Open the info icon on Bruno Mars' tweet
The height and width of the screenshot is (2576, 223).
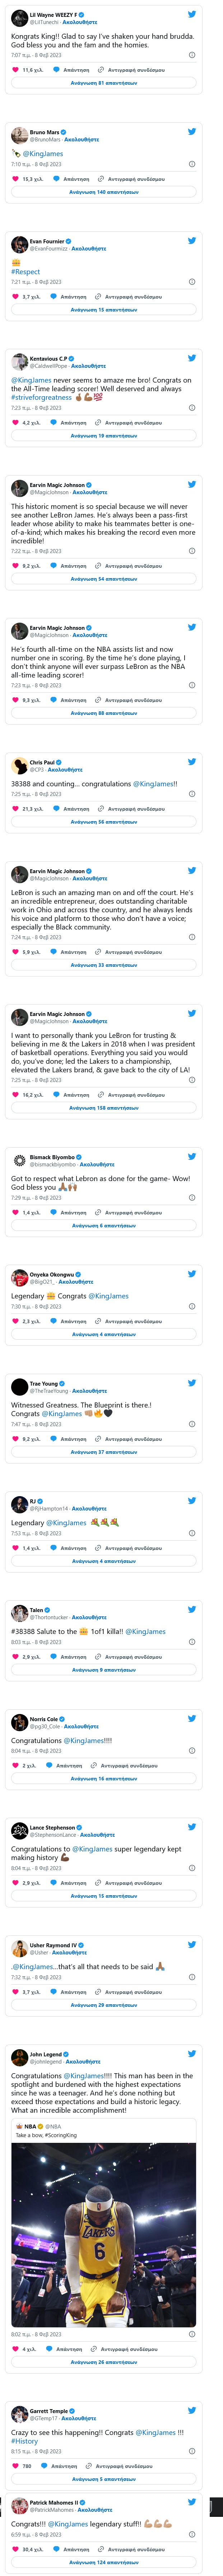point(192,164)
